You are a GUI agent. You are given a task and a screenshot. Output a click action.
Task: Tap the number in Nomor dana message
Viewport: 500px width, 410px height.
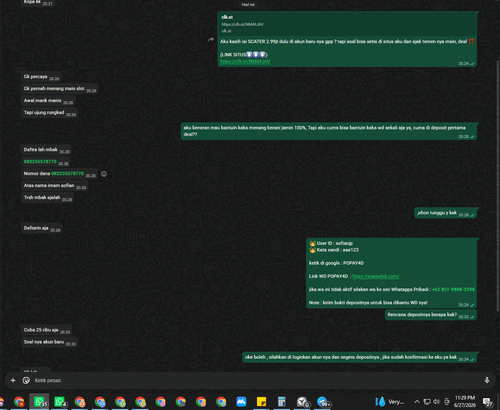click(x=67, y=173)
